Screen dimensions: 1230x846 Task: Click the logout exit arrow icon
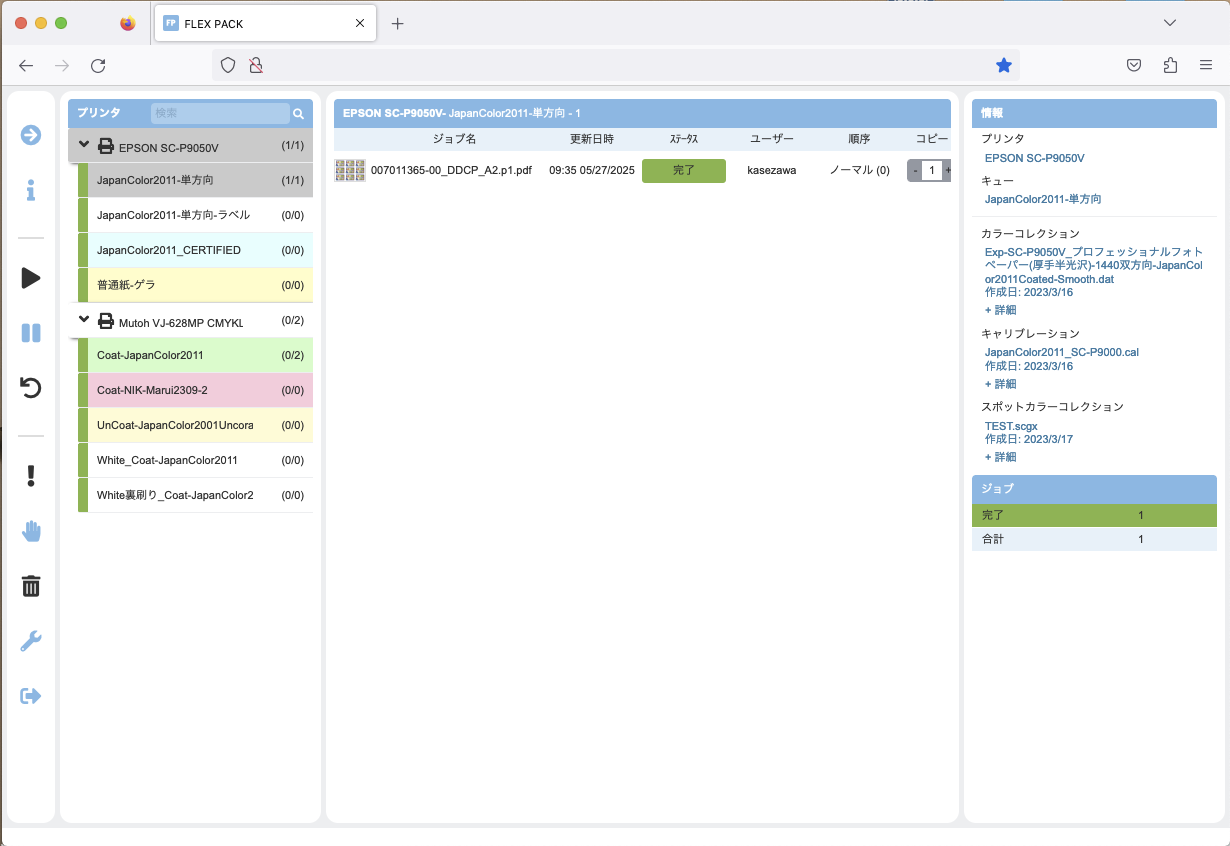(x=31, y=696)
